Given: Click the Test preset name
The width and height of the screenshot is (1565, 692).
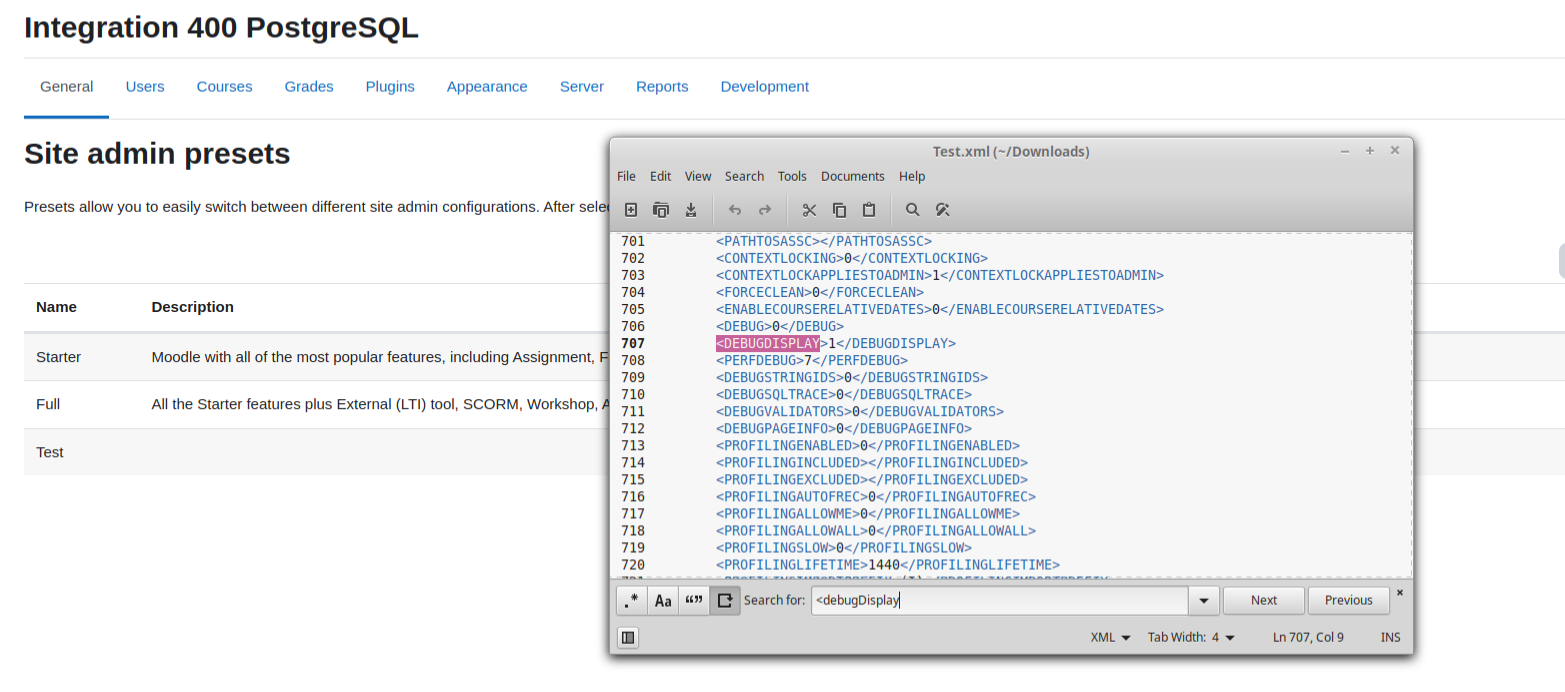Looking at the screenshot, I should pyautogui.click(x=50, y=453).
